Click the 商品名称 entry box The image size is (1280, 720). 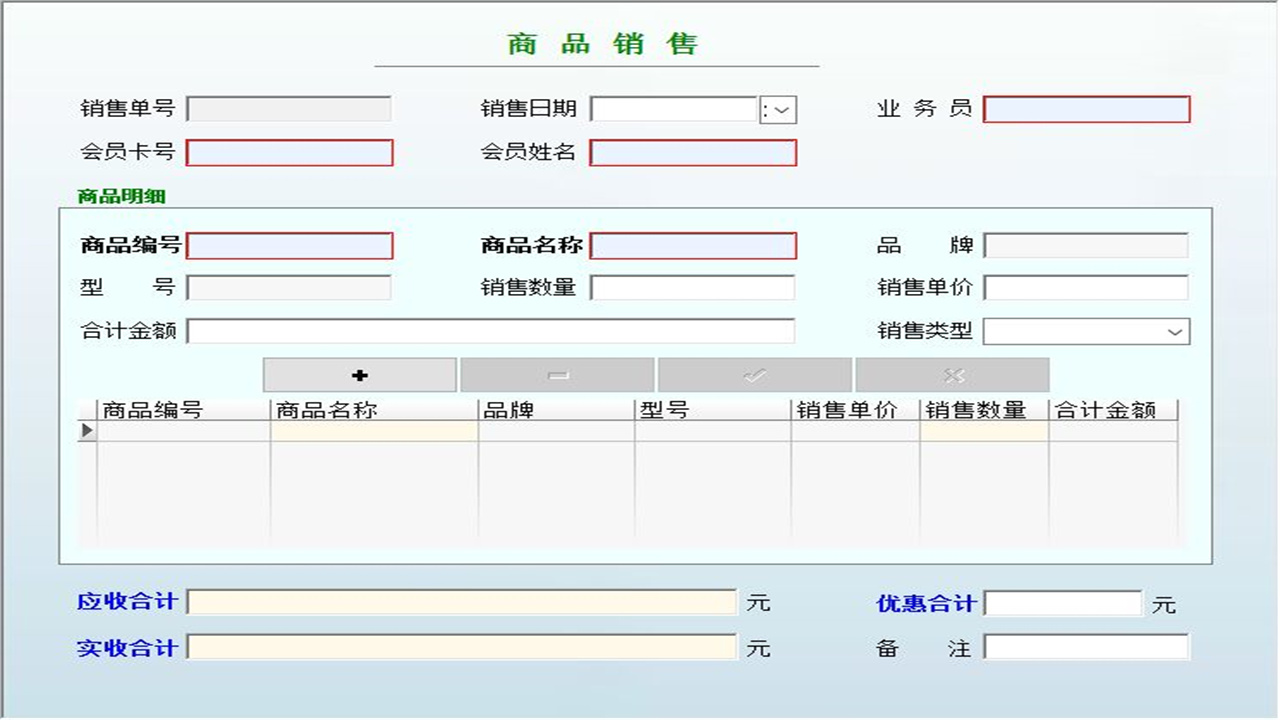click(x=694, y=243)
